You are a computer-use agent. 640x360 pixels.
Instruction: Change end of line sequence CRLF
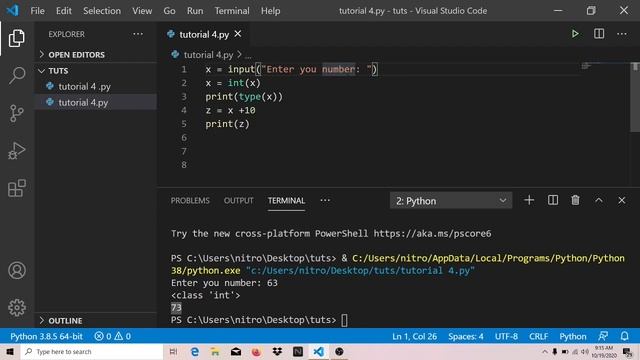pyautogui.click(x=538, y=336)
